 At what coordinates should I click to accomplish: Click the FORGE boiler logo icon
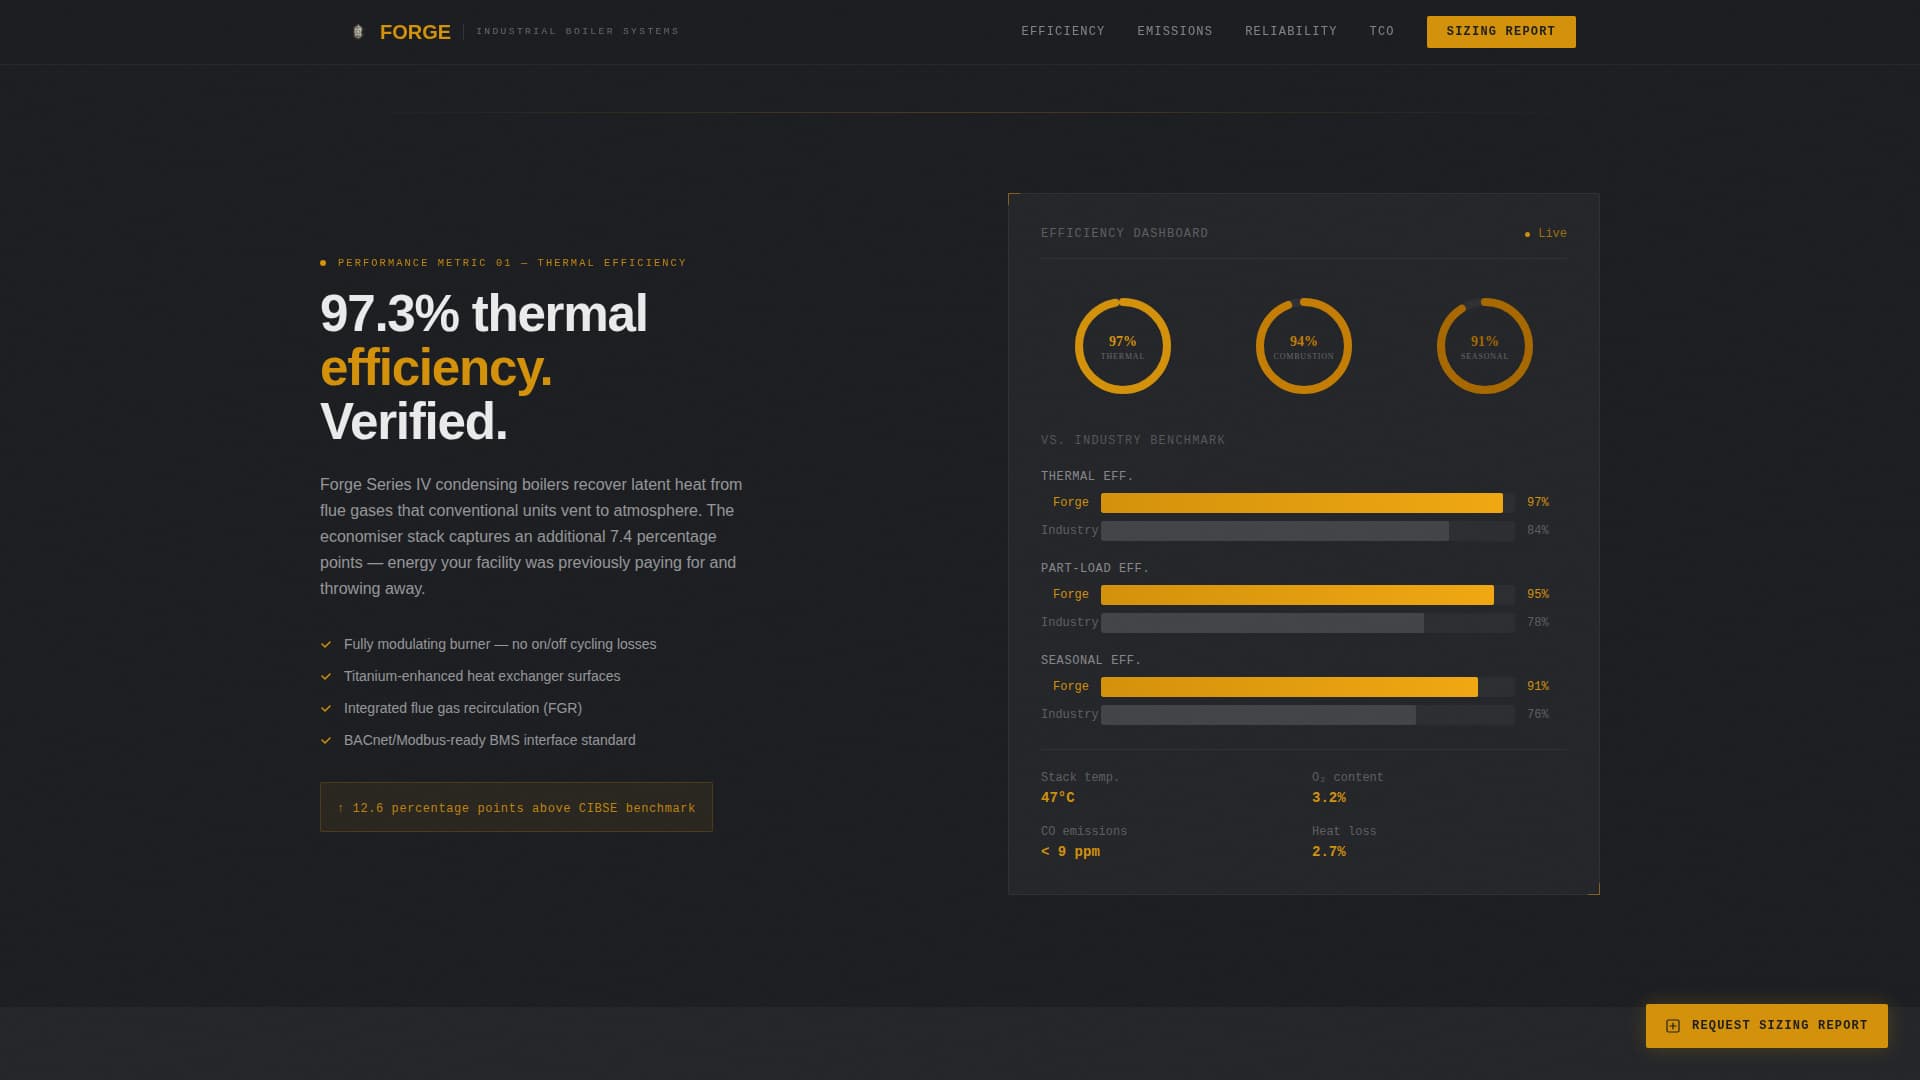click(357, 31)
